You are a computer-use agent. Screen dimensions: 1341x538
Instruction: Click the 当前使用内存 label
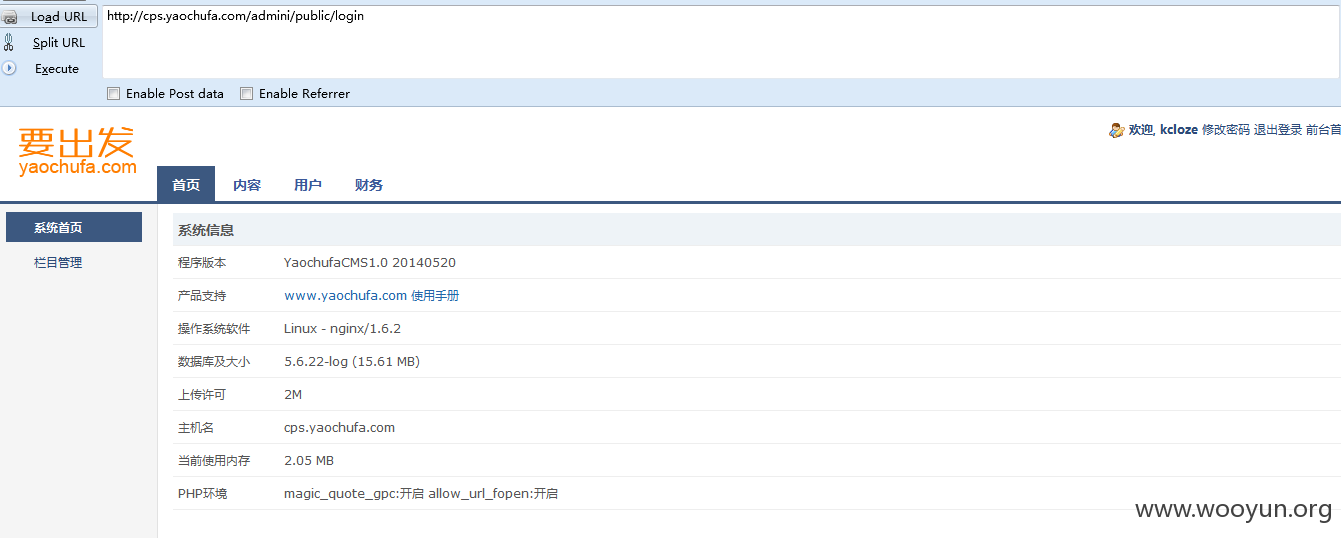[214, 460]
